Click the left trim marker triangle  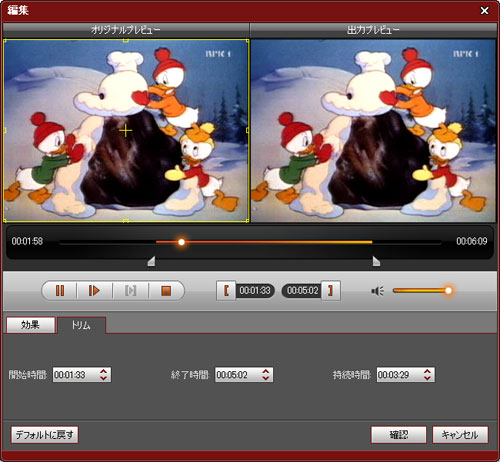pos(151,261)
